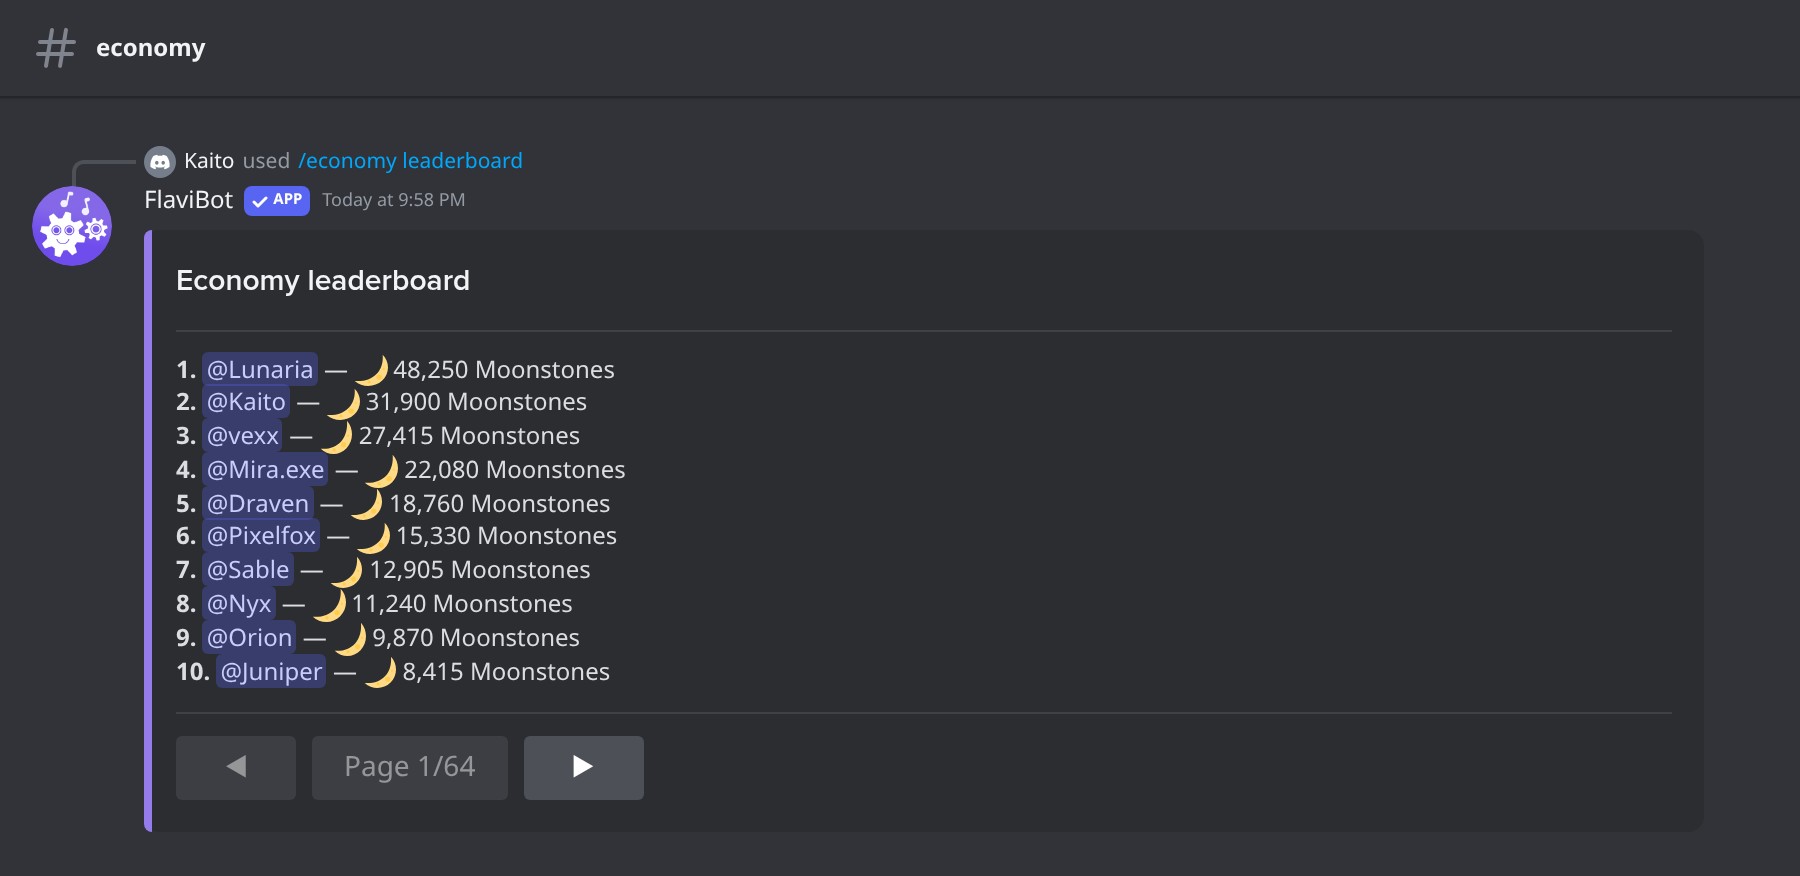Screen dimensions: 1800x876
Task: Click the 18,760 Moonstones text
Action: coord(500,504)
